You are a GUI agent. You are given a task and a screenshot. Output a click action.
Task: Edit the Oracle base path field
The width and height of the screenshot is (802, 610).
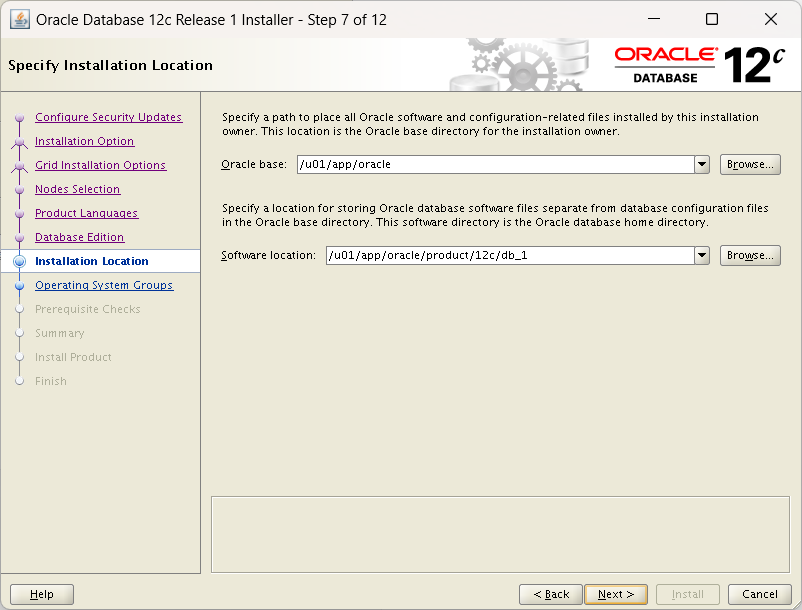coord(496,165)
